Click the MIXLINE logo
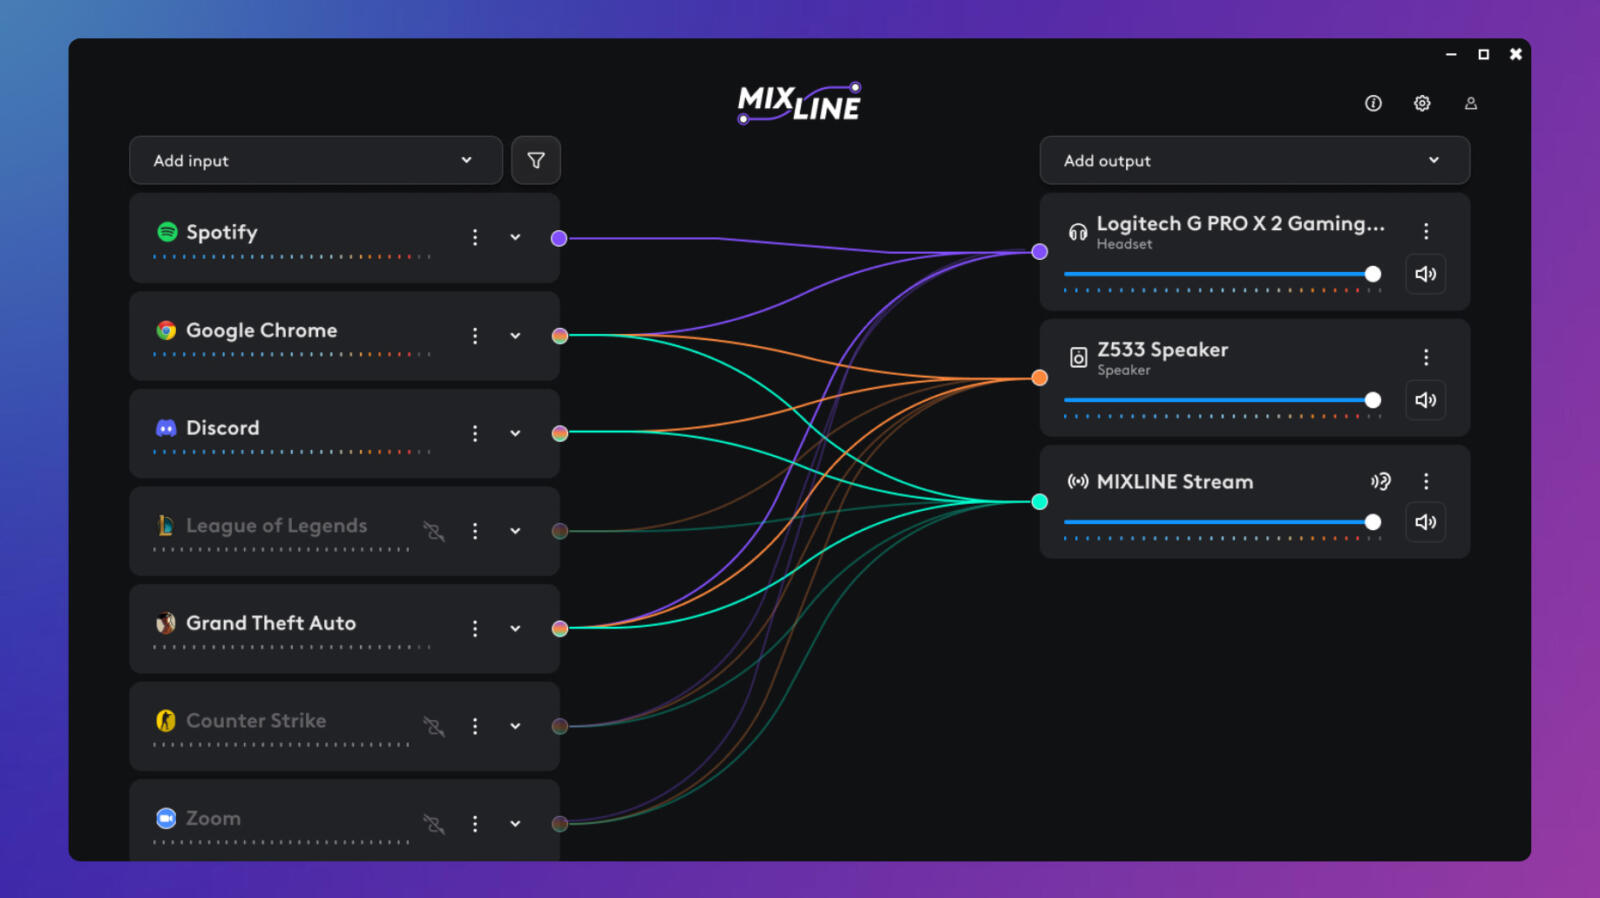Image resolution: width=1600 pixels, height=898 pixels. 800,103
